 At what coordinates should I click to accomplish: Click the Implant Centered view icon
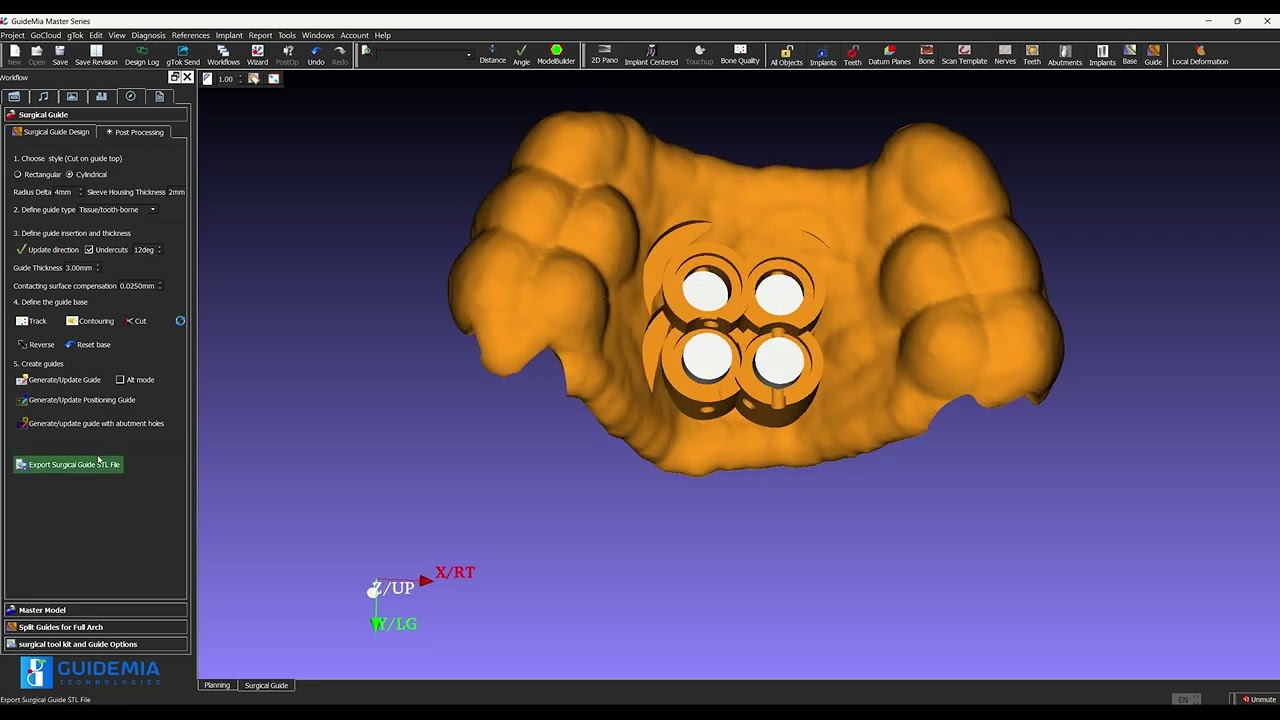pos(651,54)
